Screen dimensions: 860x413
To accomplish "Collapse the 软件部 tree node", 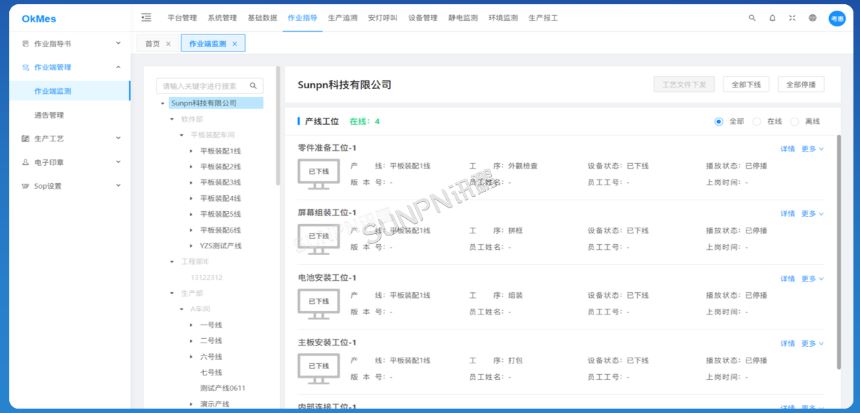I will [x=172, y=118].
